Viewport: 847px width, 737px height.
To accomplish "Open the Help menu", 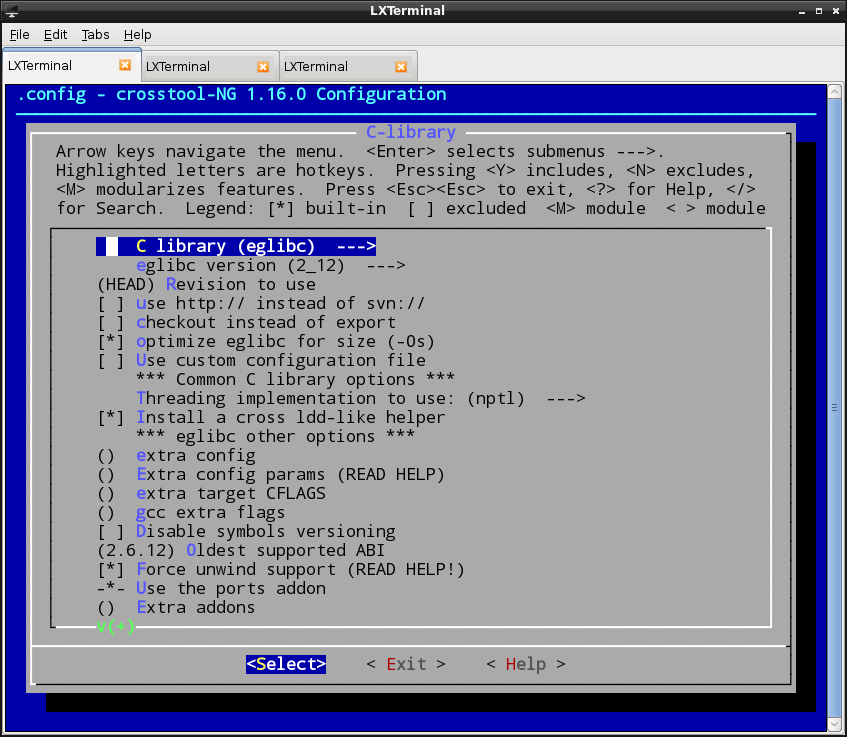I will tap(137, 35).
